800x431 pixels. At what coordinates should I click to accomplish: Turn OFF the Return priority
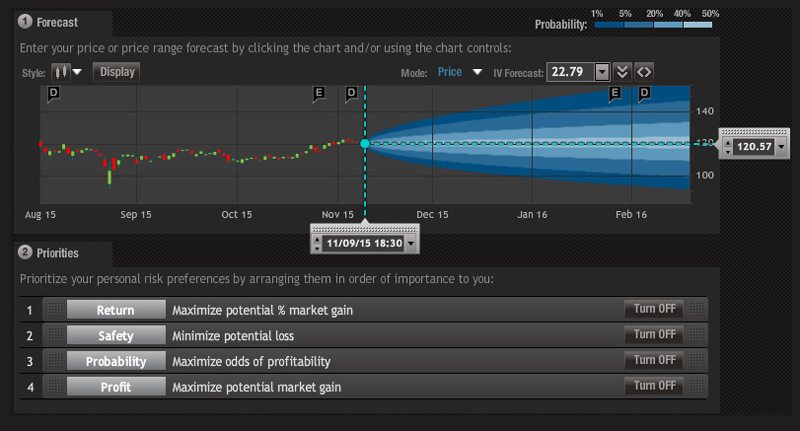click(654, 310)
